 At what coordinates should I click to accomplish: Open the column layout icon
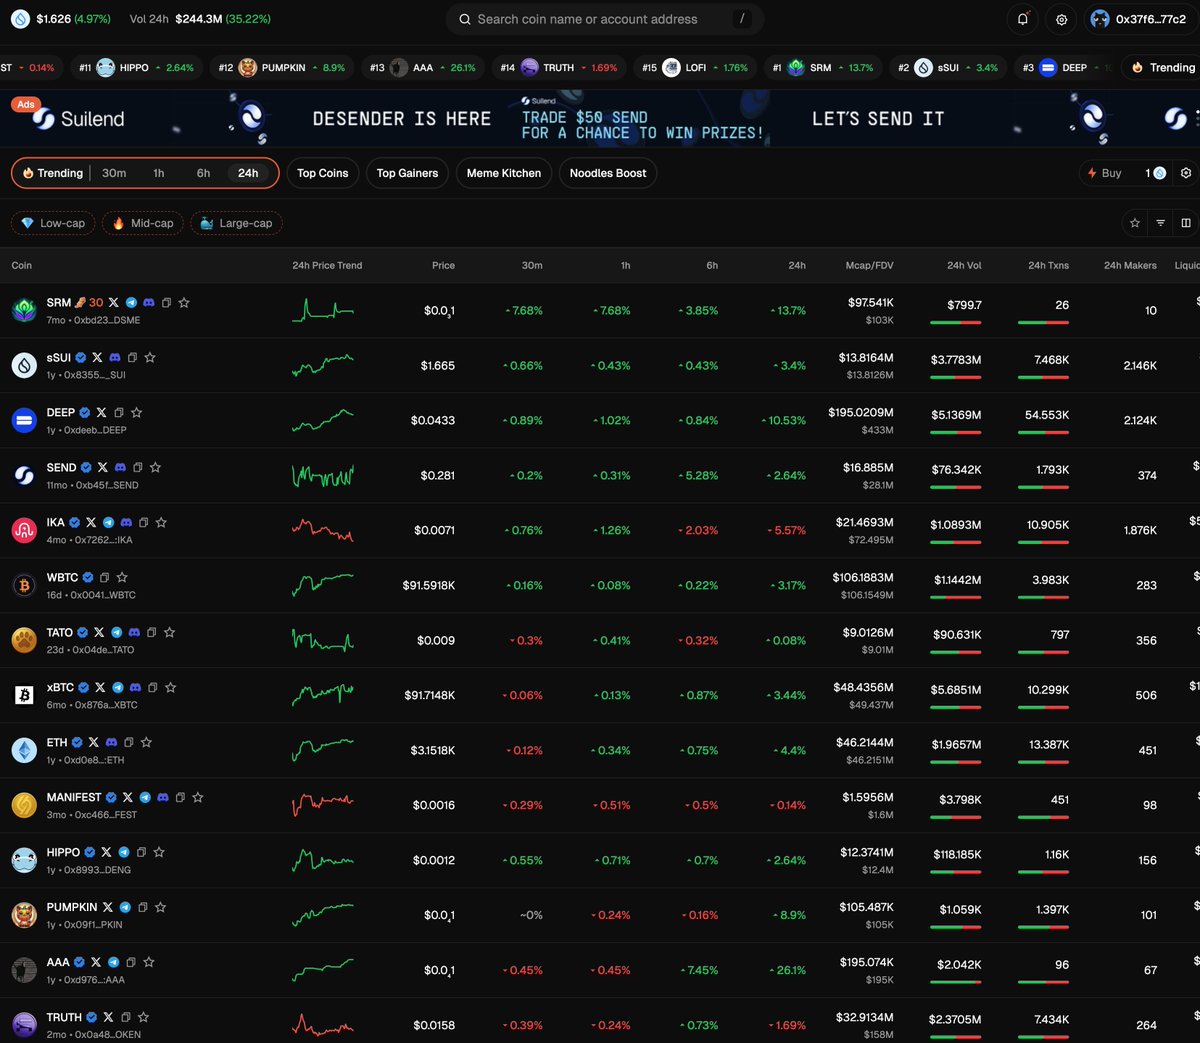tap(1186, 223)
